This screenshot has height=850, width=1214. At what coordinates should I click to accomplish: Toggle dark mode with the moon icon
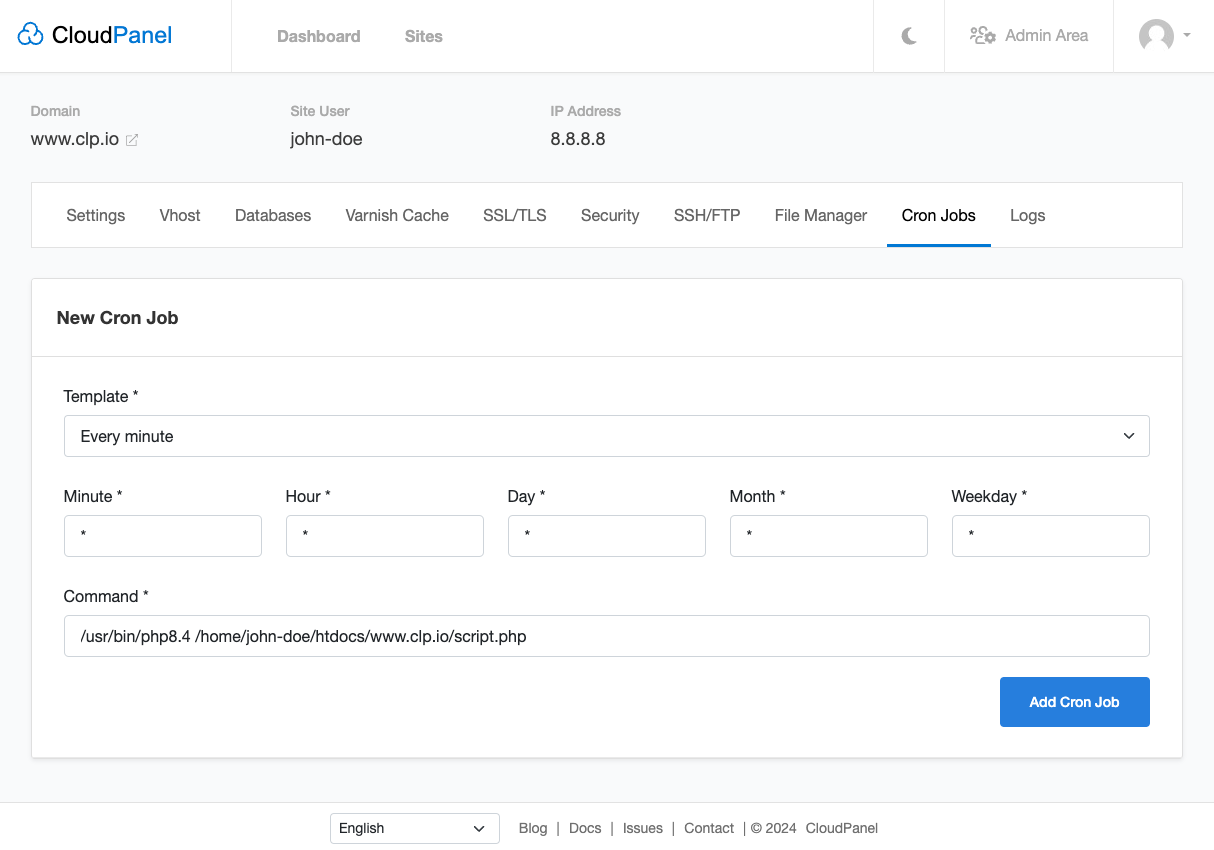[909, 36]
